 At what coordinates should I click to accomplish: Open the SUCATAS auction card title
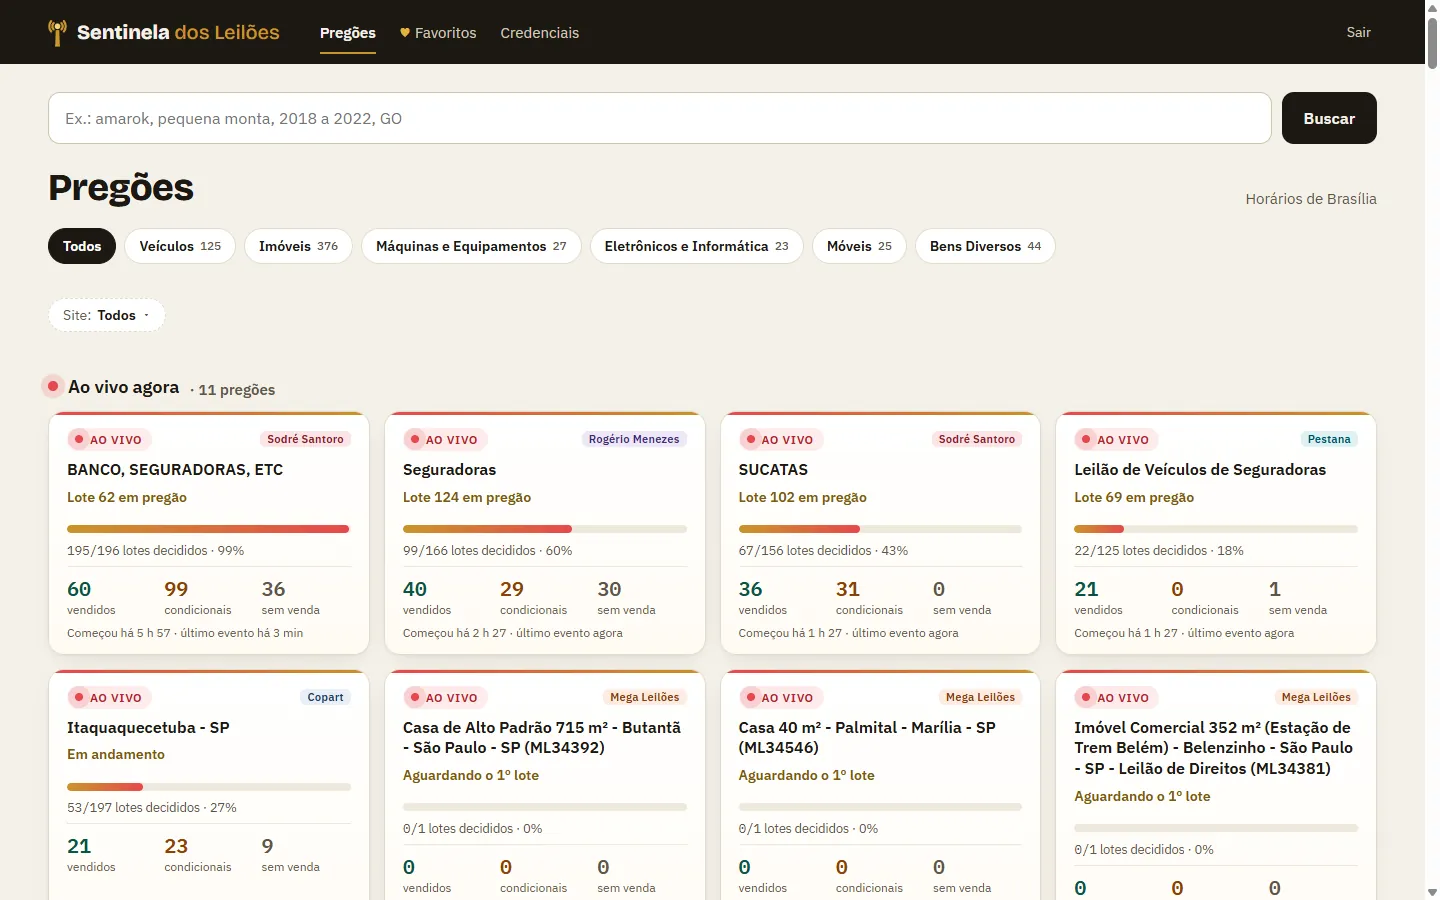(x=773, y=469)
